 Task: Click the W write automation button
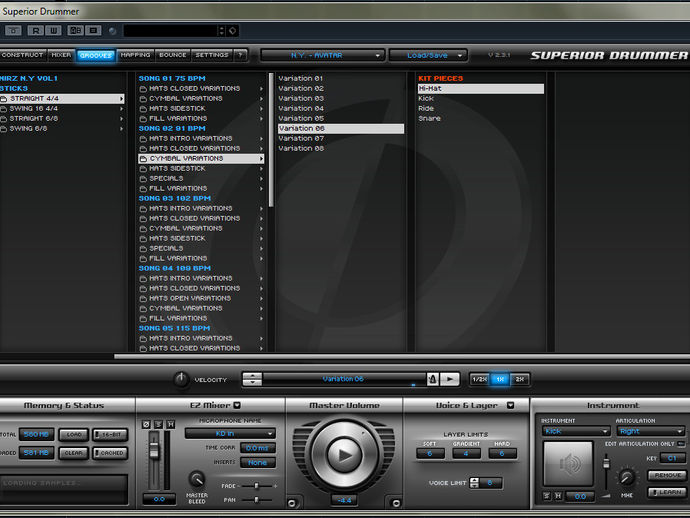click(x=53, y=30)
